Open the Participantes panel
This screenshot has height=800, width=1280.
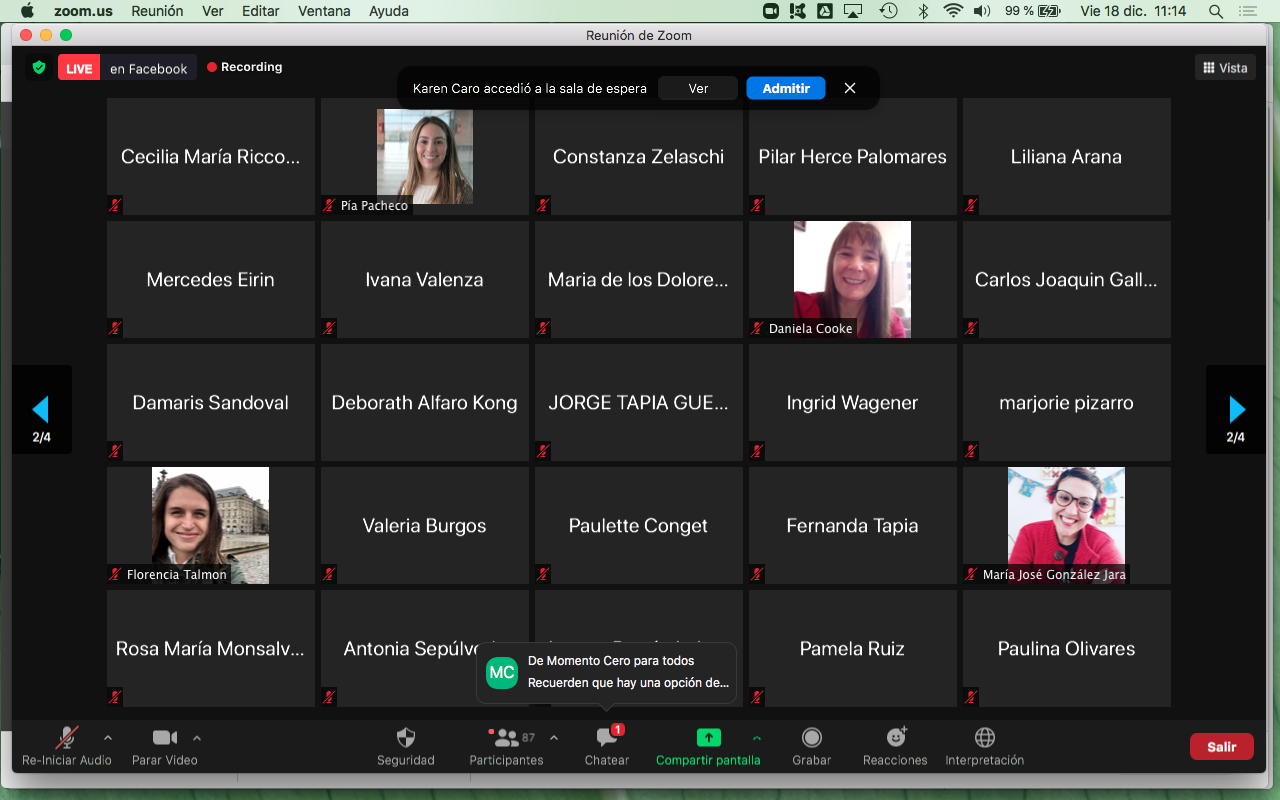coord(507,738)
